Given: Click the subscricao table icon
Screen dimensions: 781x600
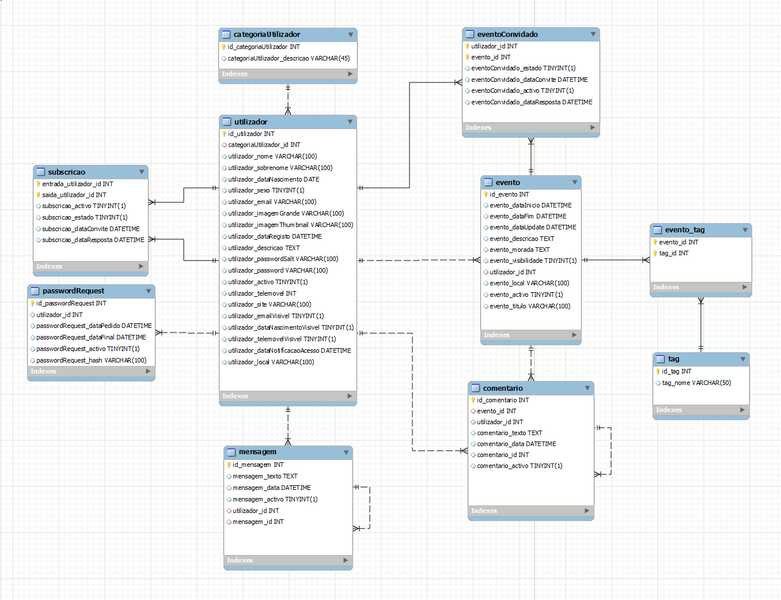Looking at the screenshot, I should (40, 172).
